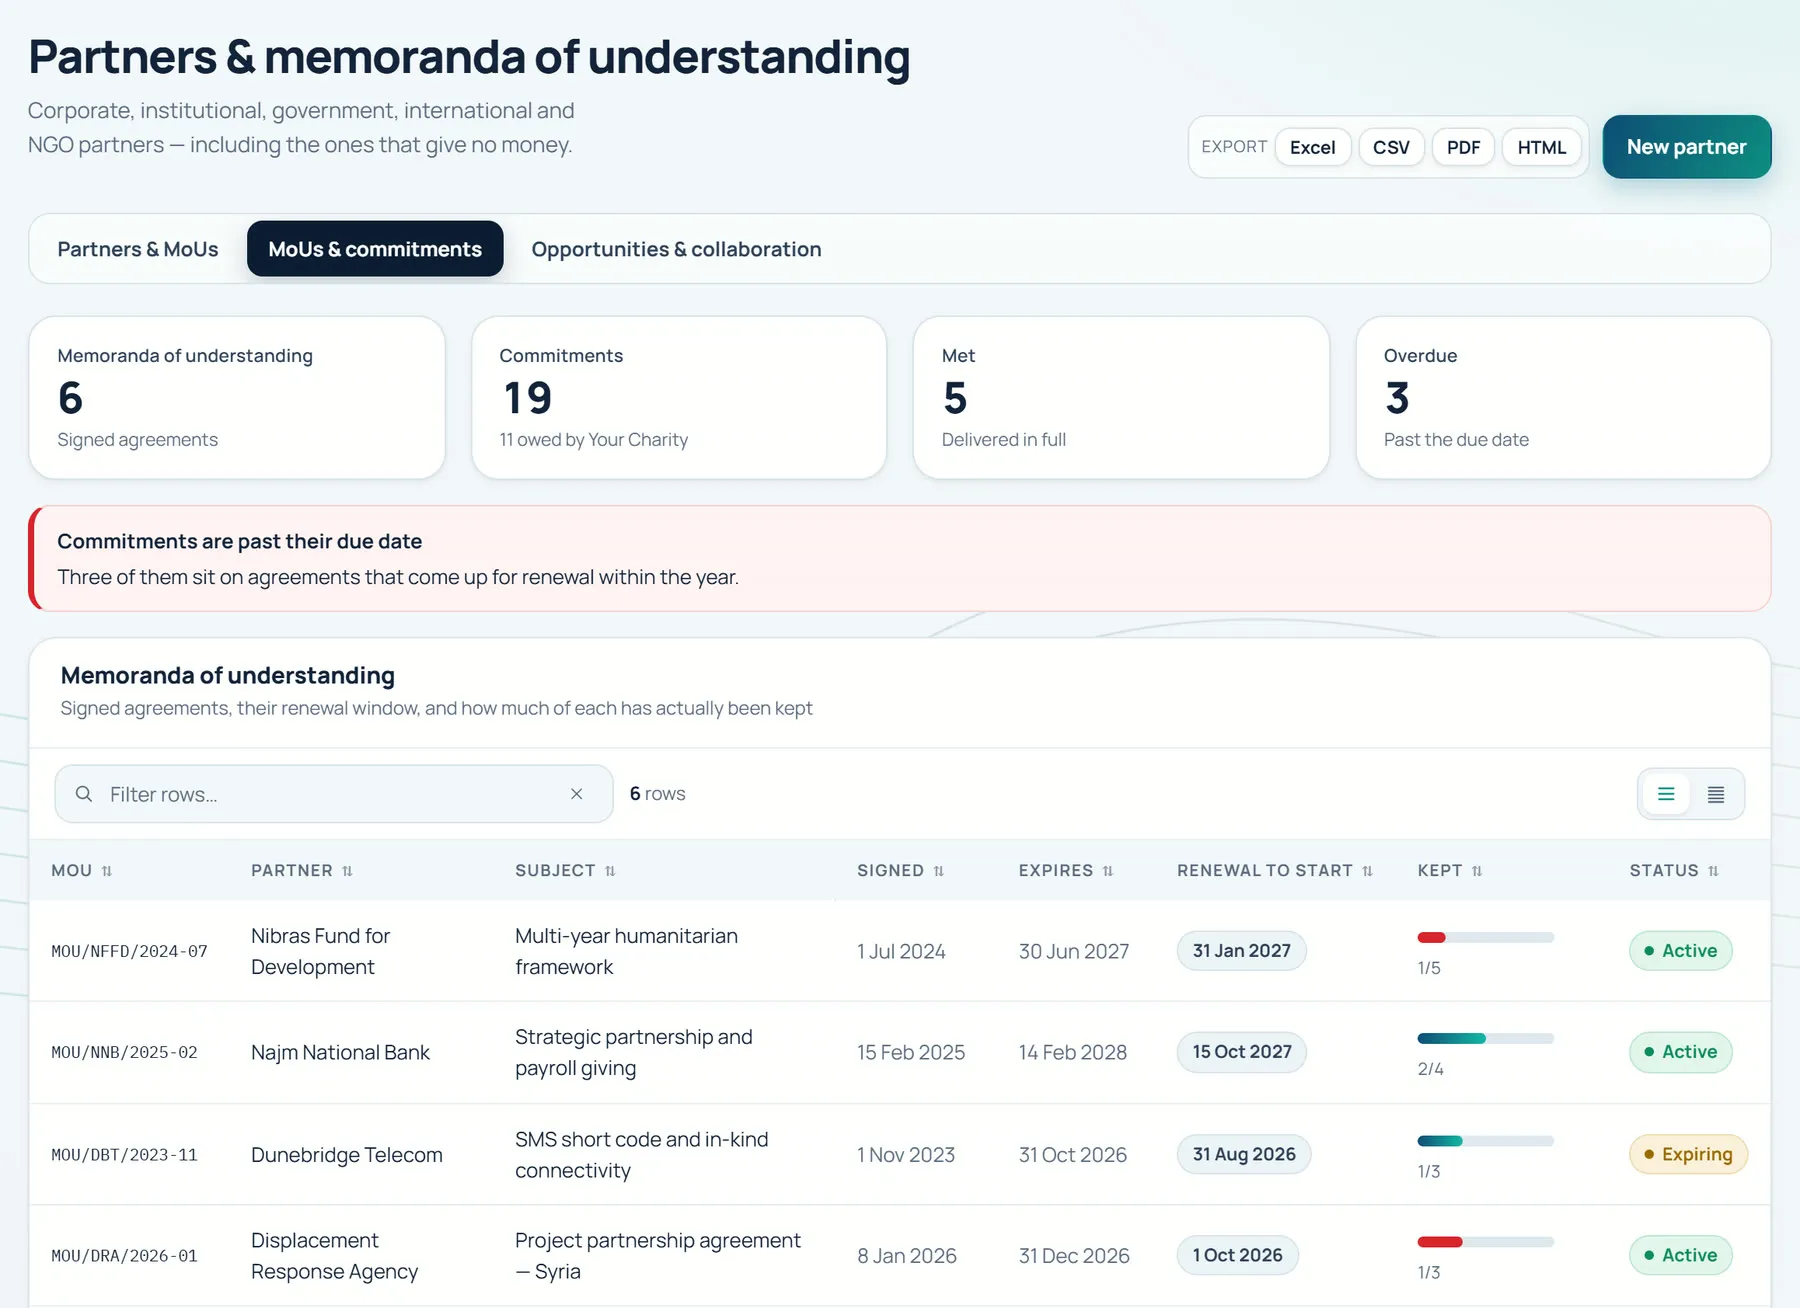Click the Nibras Fund kept progress bar
Screen dimensions: 1800x1308
click(x=1485, y=937)
